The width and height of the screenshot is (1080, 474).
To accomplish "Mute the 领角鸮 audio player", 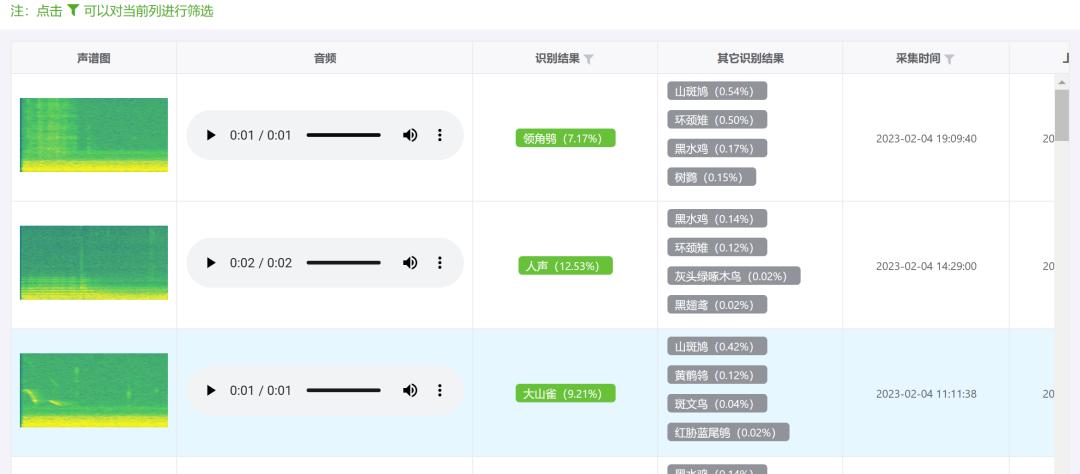I will [x=410, y=135].
